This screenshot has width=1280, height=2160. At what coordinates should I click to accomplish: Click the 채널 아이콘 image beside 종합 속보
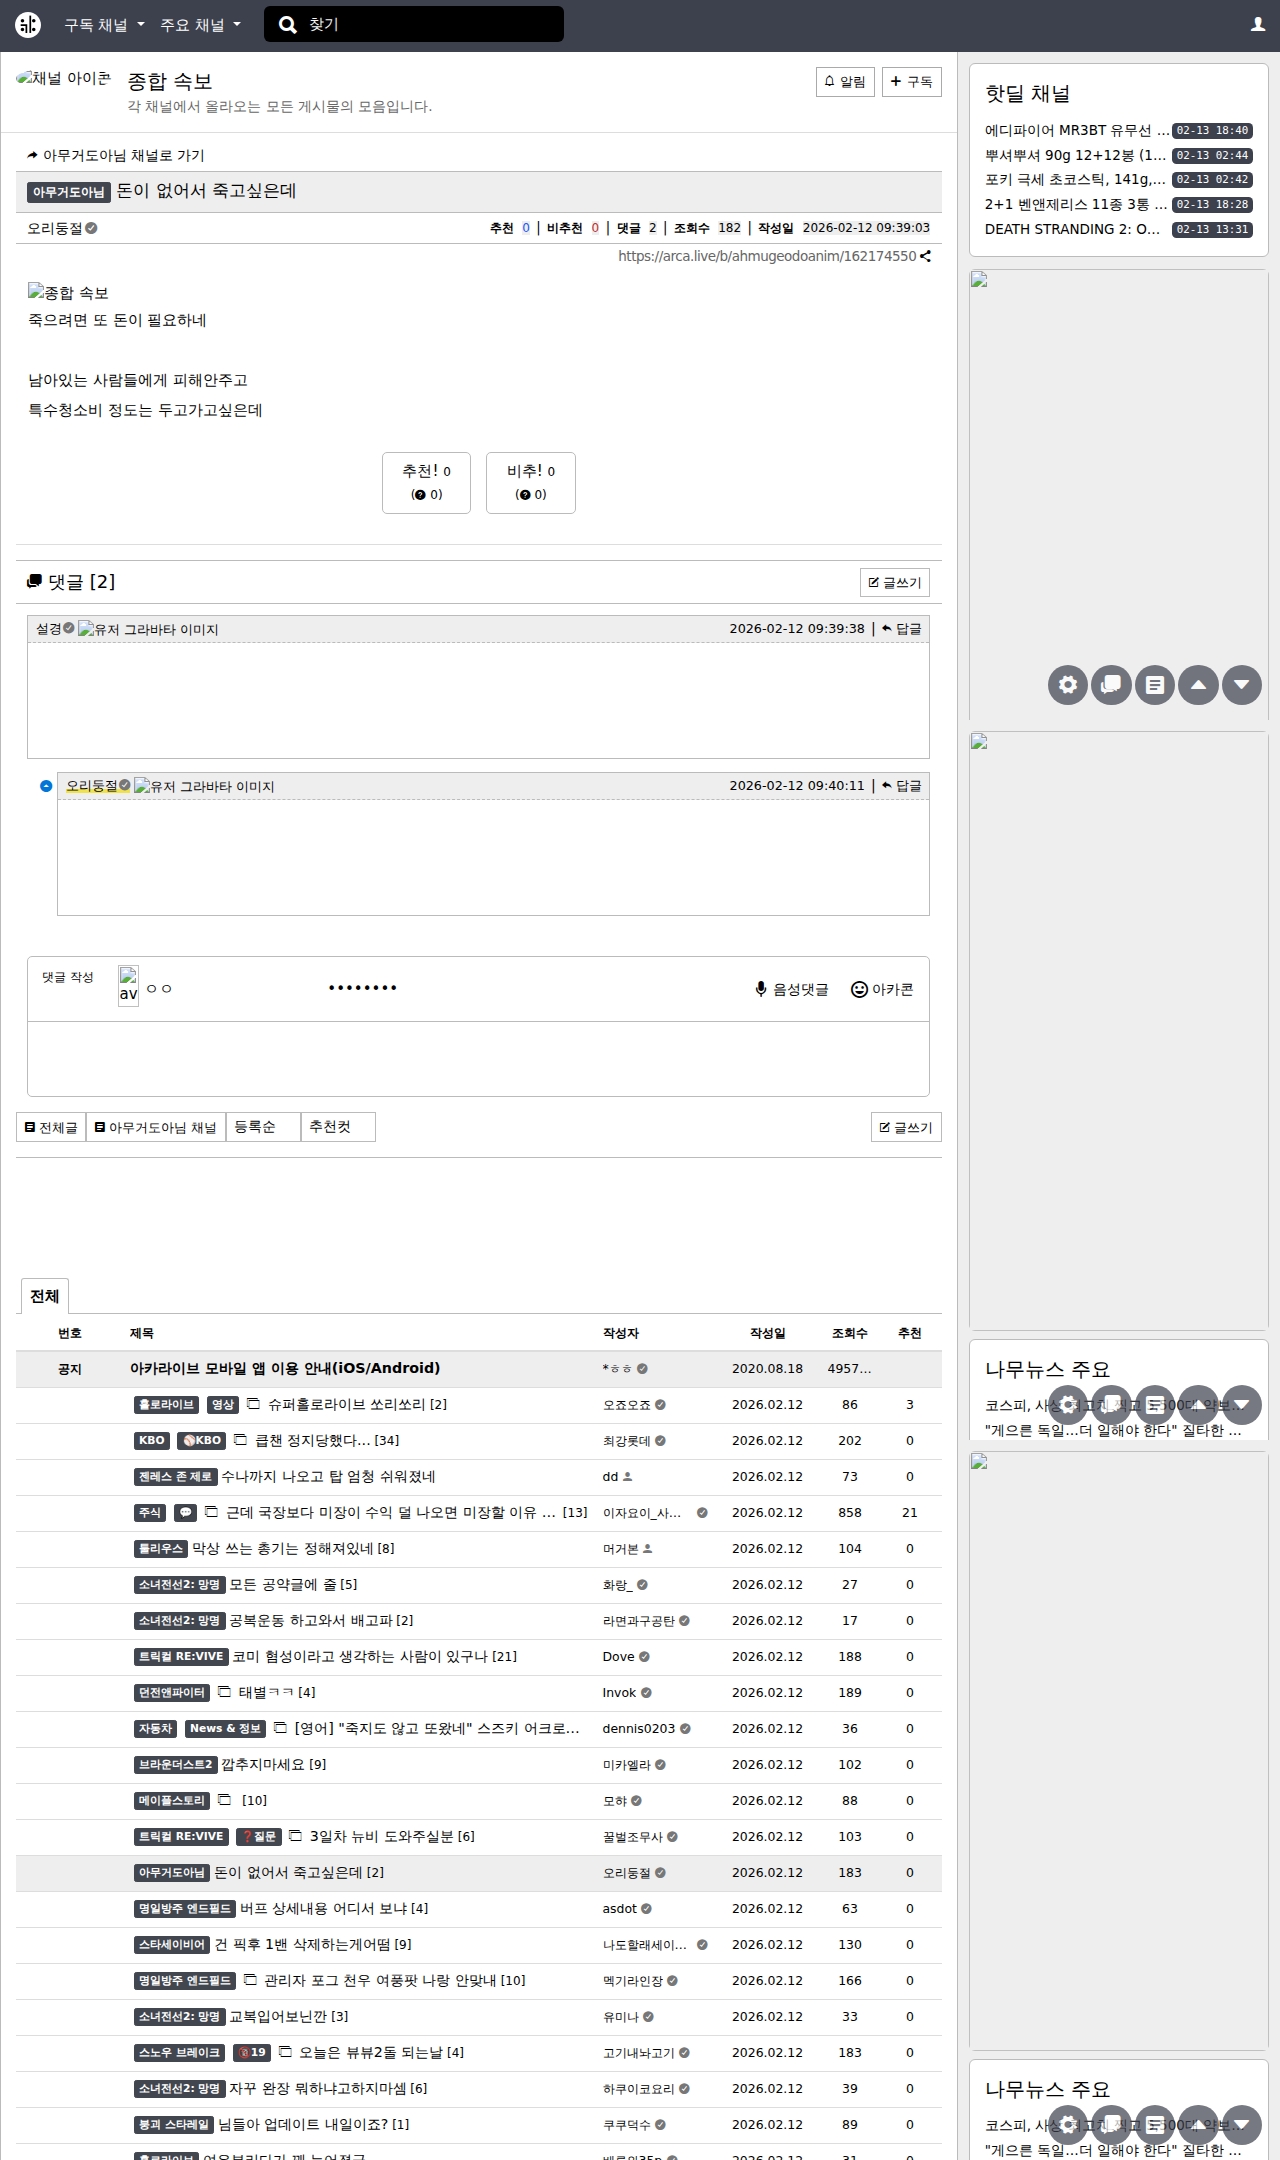coord(64,79)
